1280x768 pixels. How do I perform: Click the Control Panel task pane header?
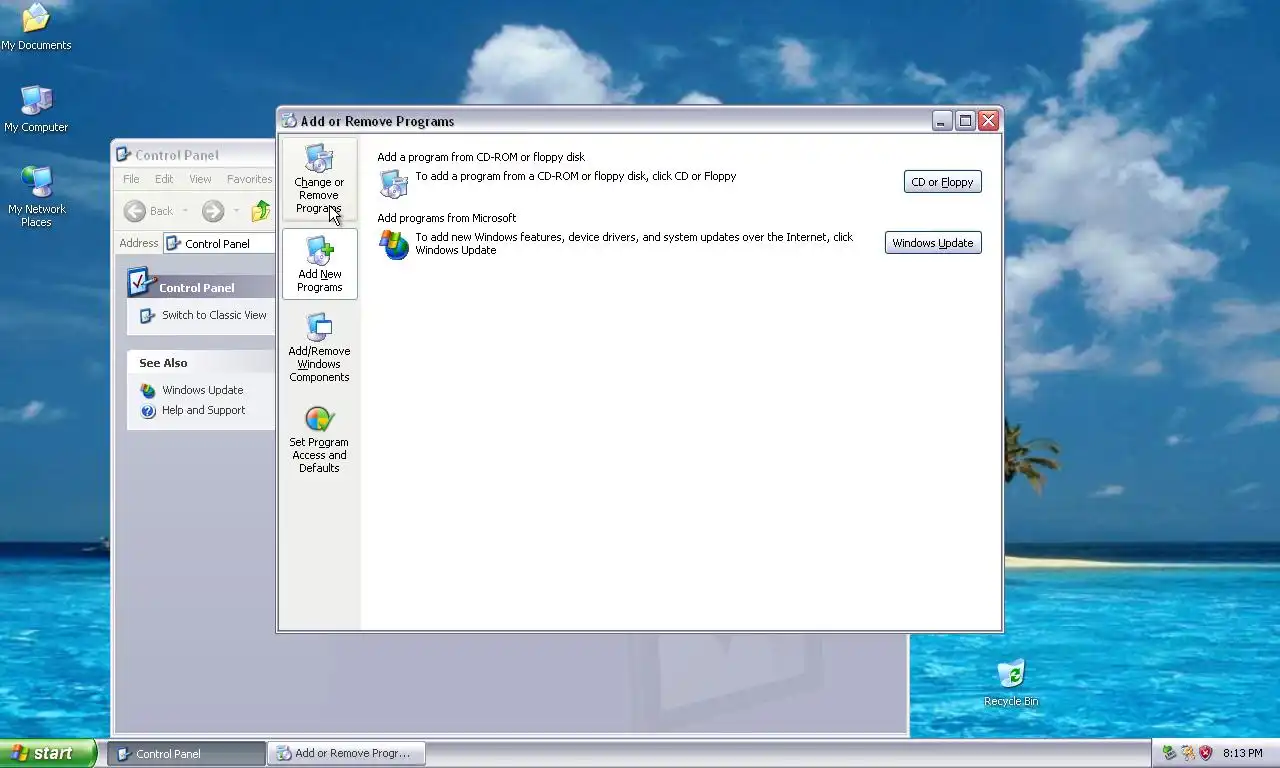coord(201,287)
